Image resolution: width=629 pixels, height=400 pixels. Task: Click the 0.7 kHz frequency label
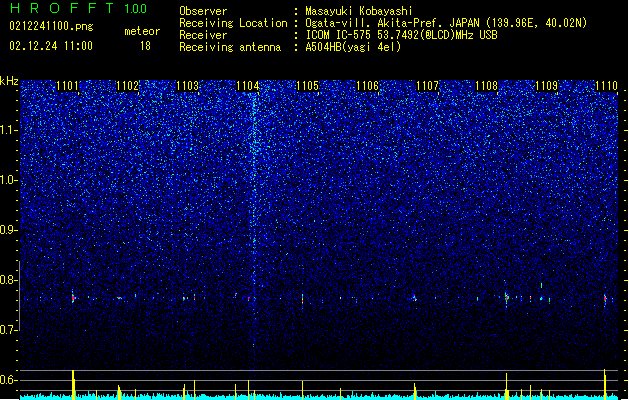click(x=9, y=330)
